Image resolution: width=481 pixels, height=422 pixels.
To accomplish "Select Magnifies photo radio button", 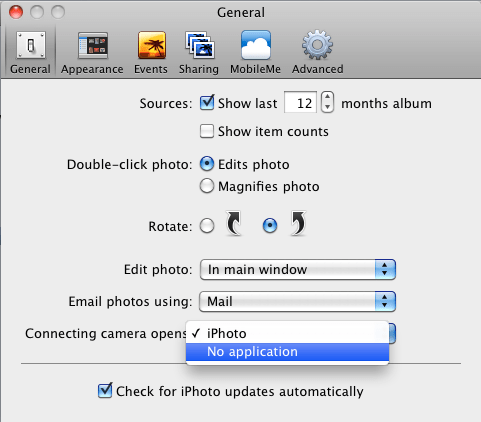I will pyautogui.click(x=207, y=186).
